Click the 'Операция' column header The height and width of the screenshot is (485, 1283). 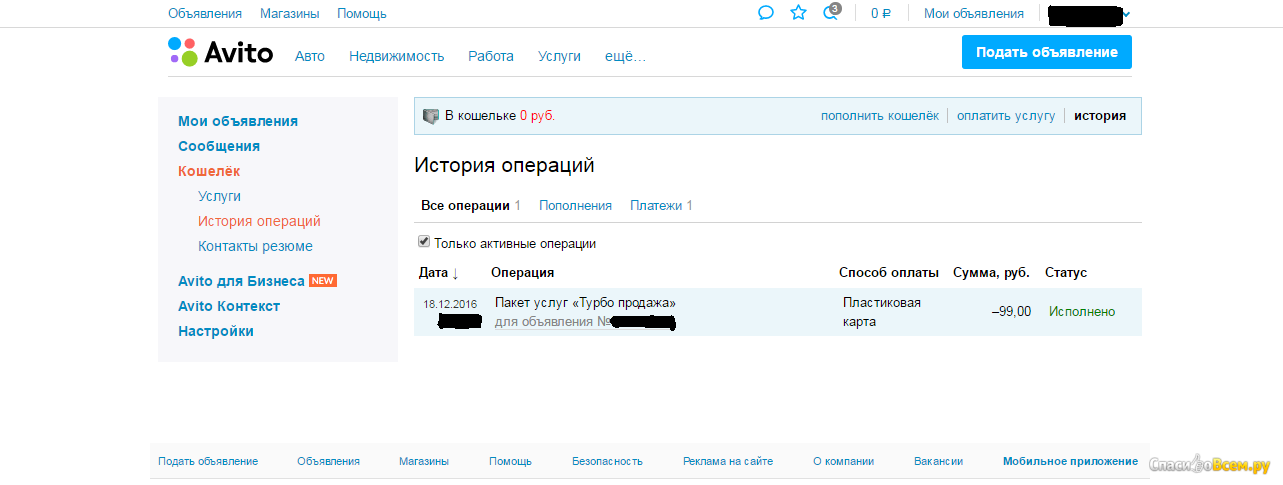pyautogui.click(x=522, y=272)
